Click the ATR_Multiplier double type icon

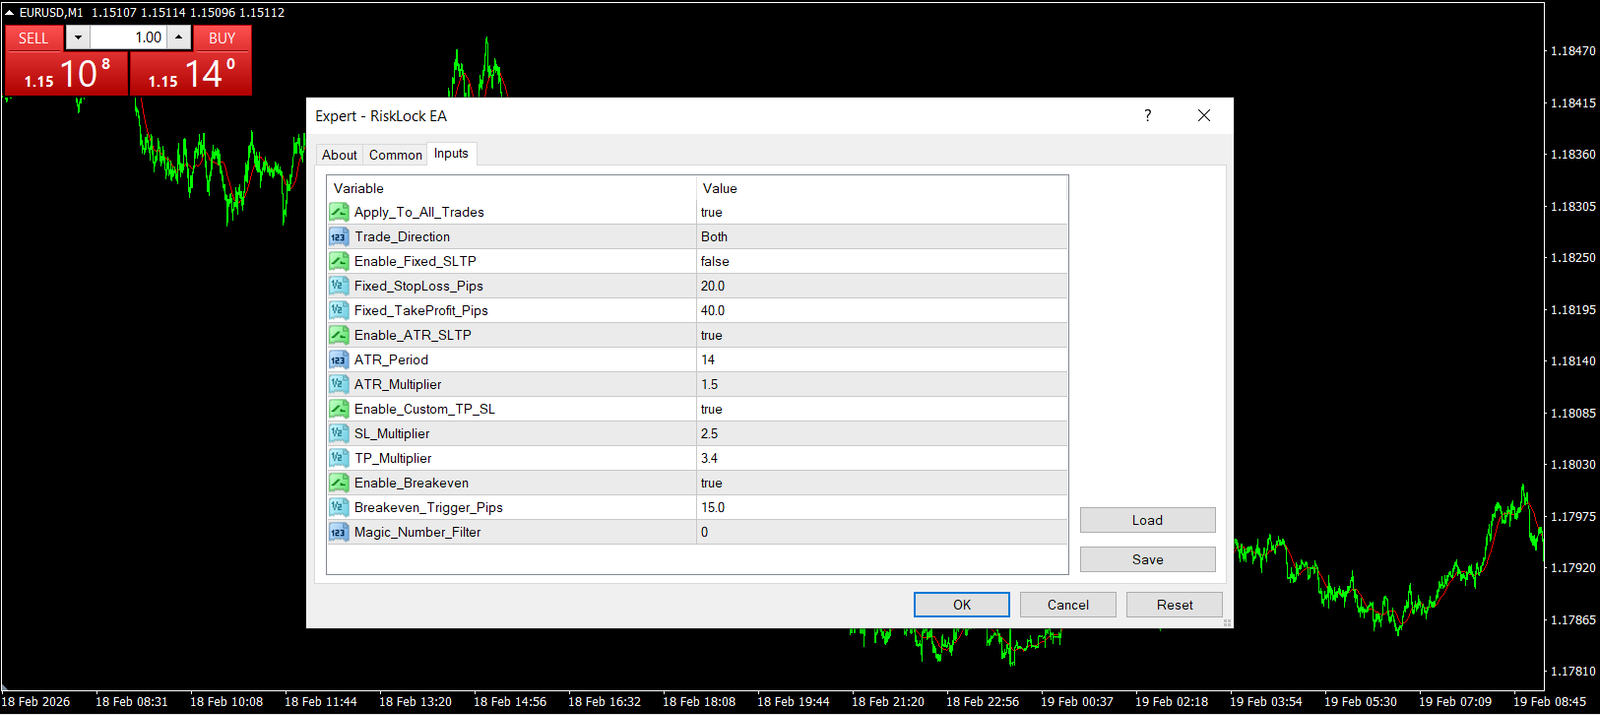pos(339,384)
